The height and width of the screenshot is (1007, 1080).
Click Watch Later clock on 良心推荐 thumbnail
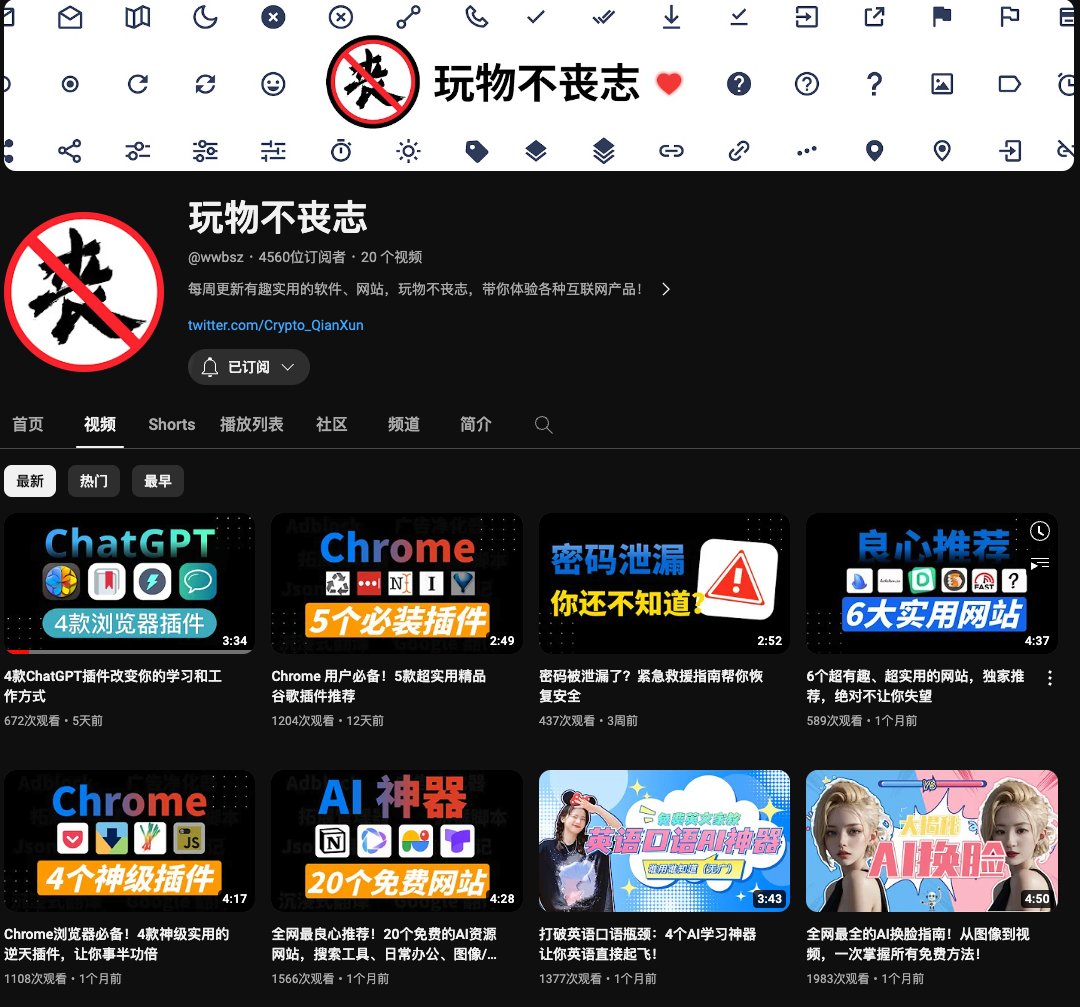[1039, 531]
